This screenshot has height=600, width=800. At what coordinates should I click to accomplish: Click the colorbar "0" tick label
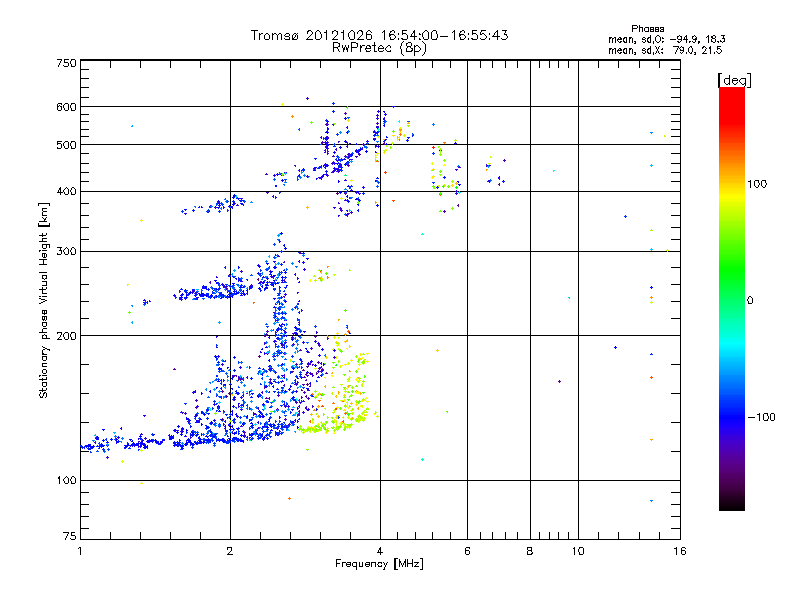click(750, 300)
